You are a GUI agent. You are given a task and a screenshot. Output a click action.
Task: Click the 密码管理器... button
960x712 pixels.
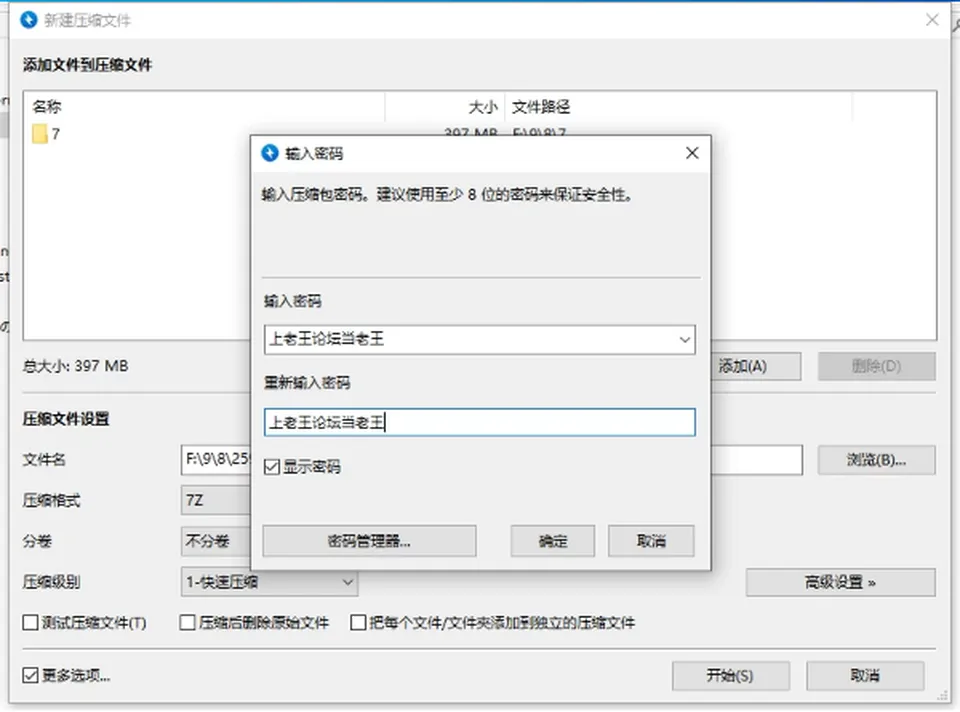click(369, 541)
